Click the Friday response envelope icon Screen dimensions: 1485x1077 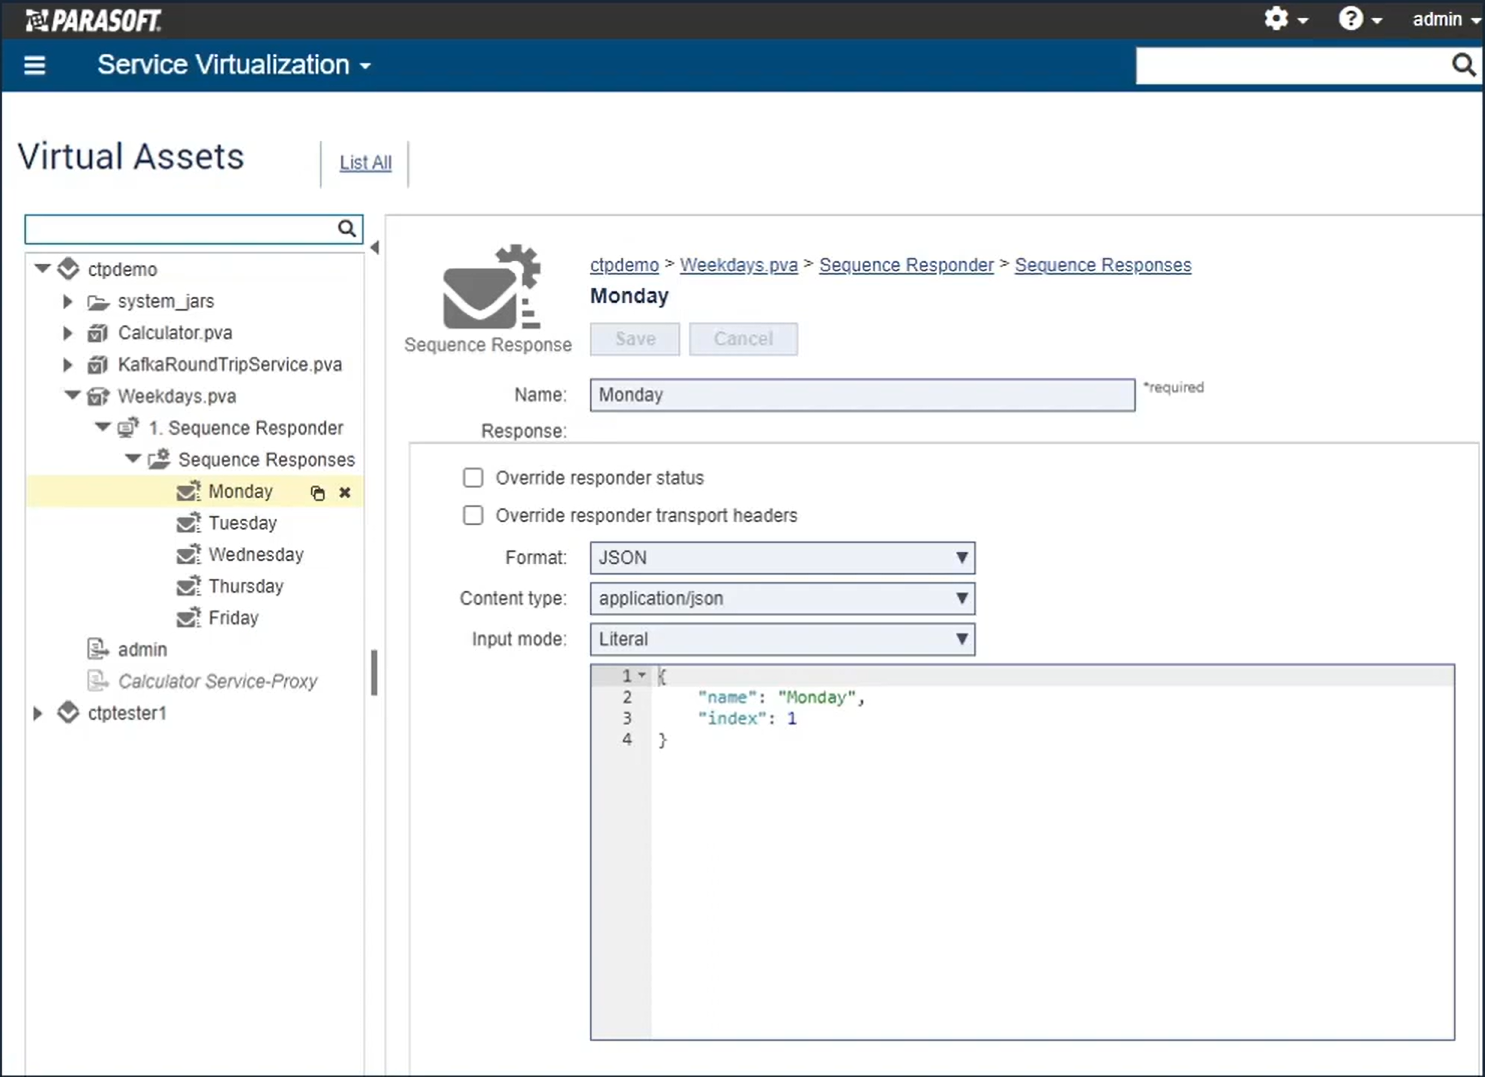(189, 618)
